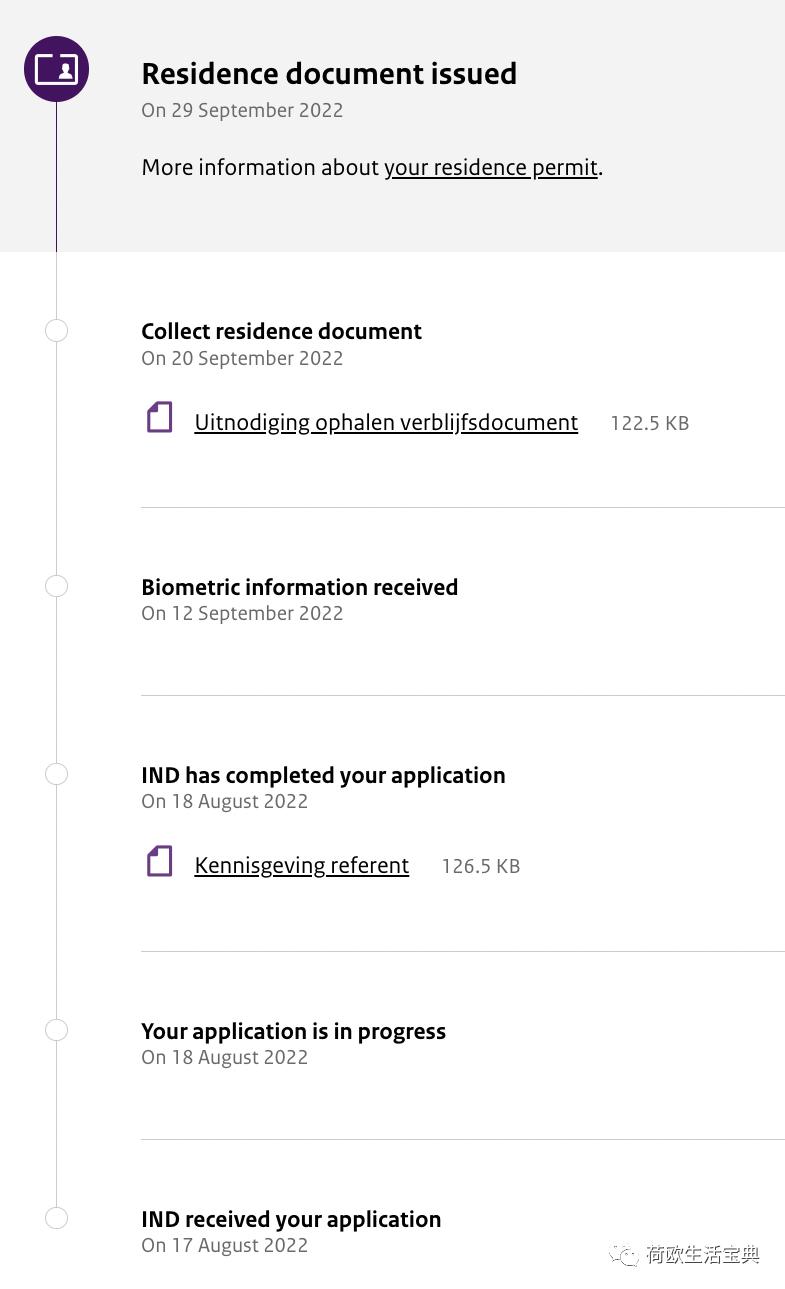
Task: Select the timeline marker for IND received your application
Action: coord(56,1218)
